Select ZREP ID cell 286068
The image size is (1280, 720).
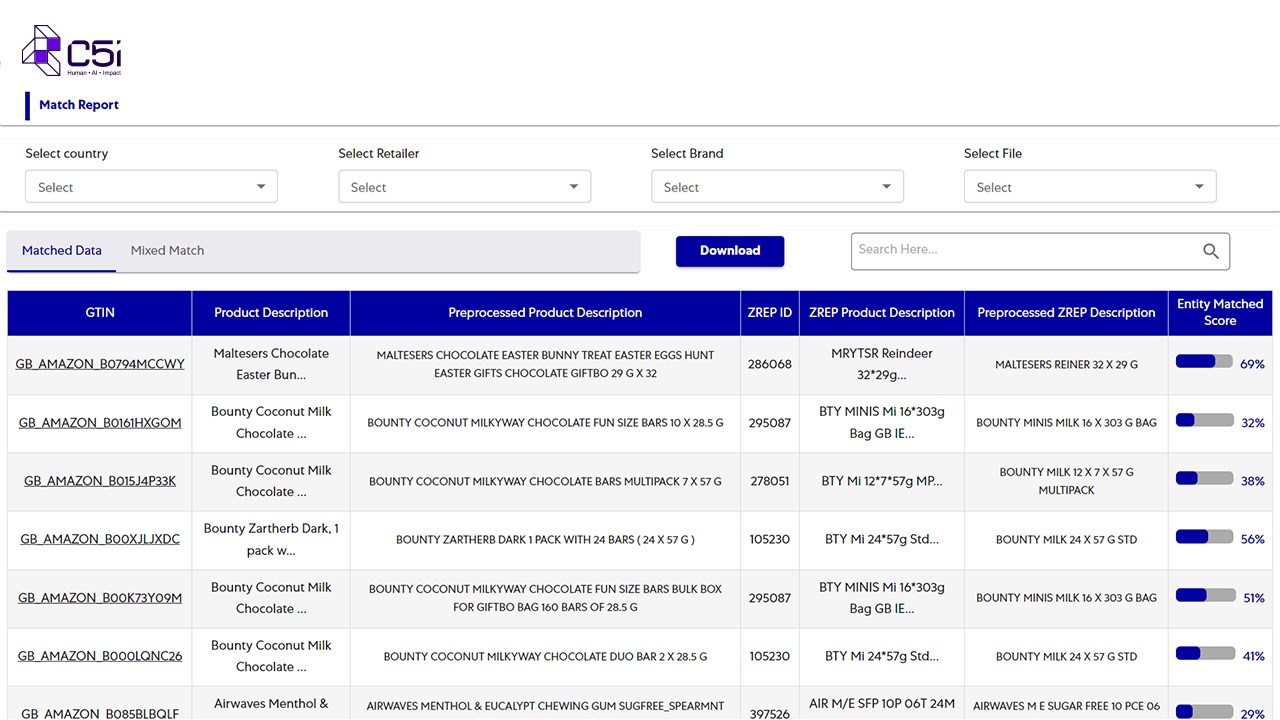click(x=770, y=364)
